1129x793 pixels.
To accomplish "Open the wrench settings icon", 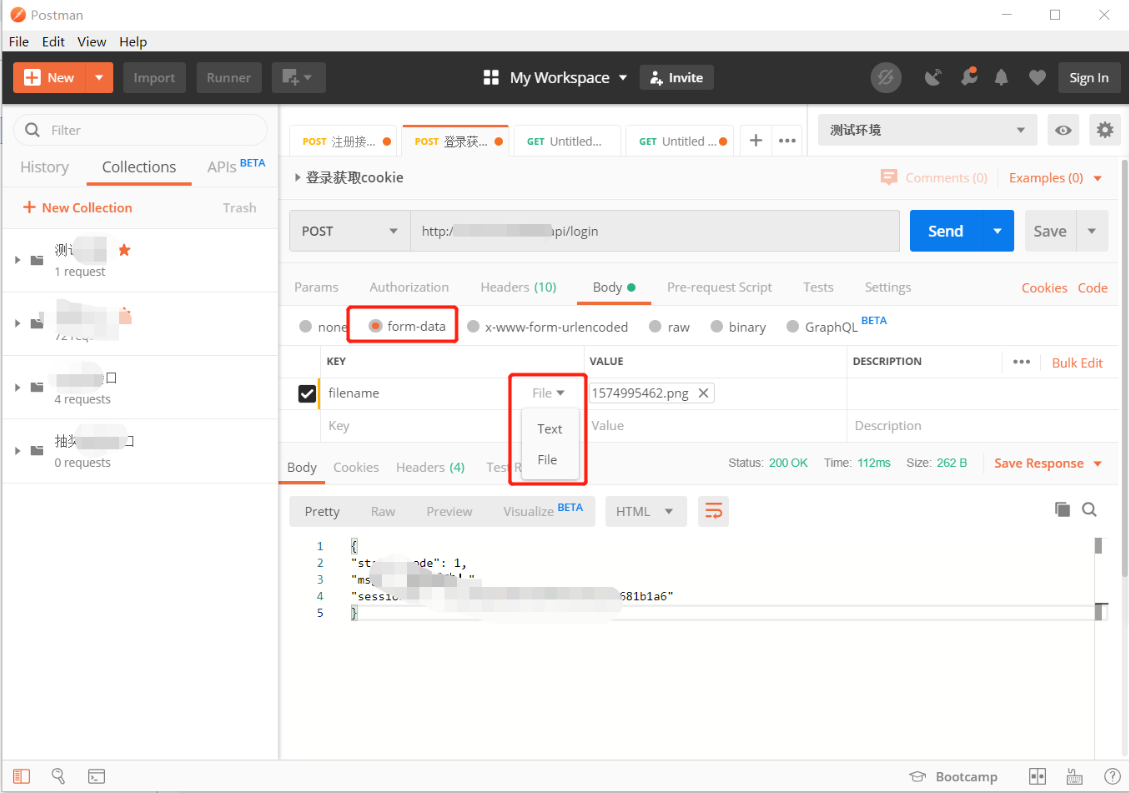I will click(969, 77).
